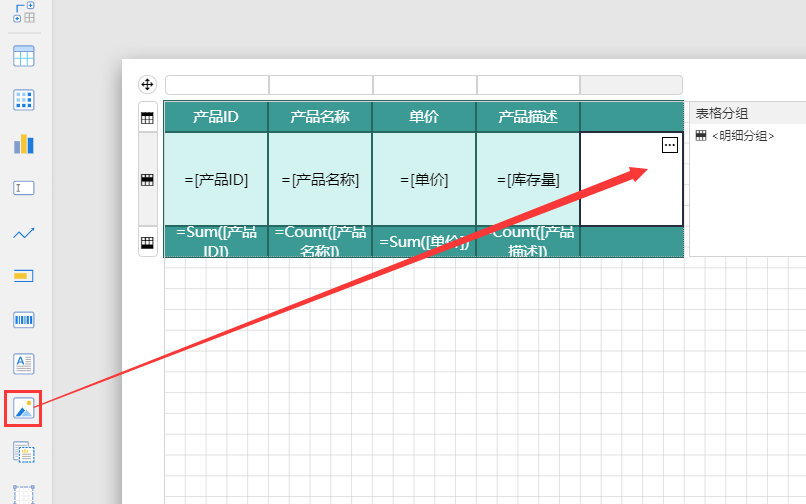806x504 pixels.
Task: Select the 产品ID header cell
Action: [216, 117]
